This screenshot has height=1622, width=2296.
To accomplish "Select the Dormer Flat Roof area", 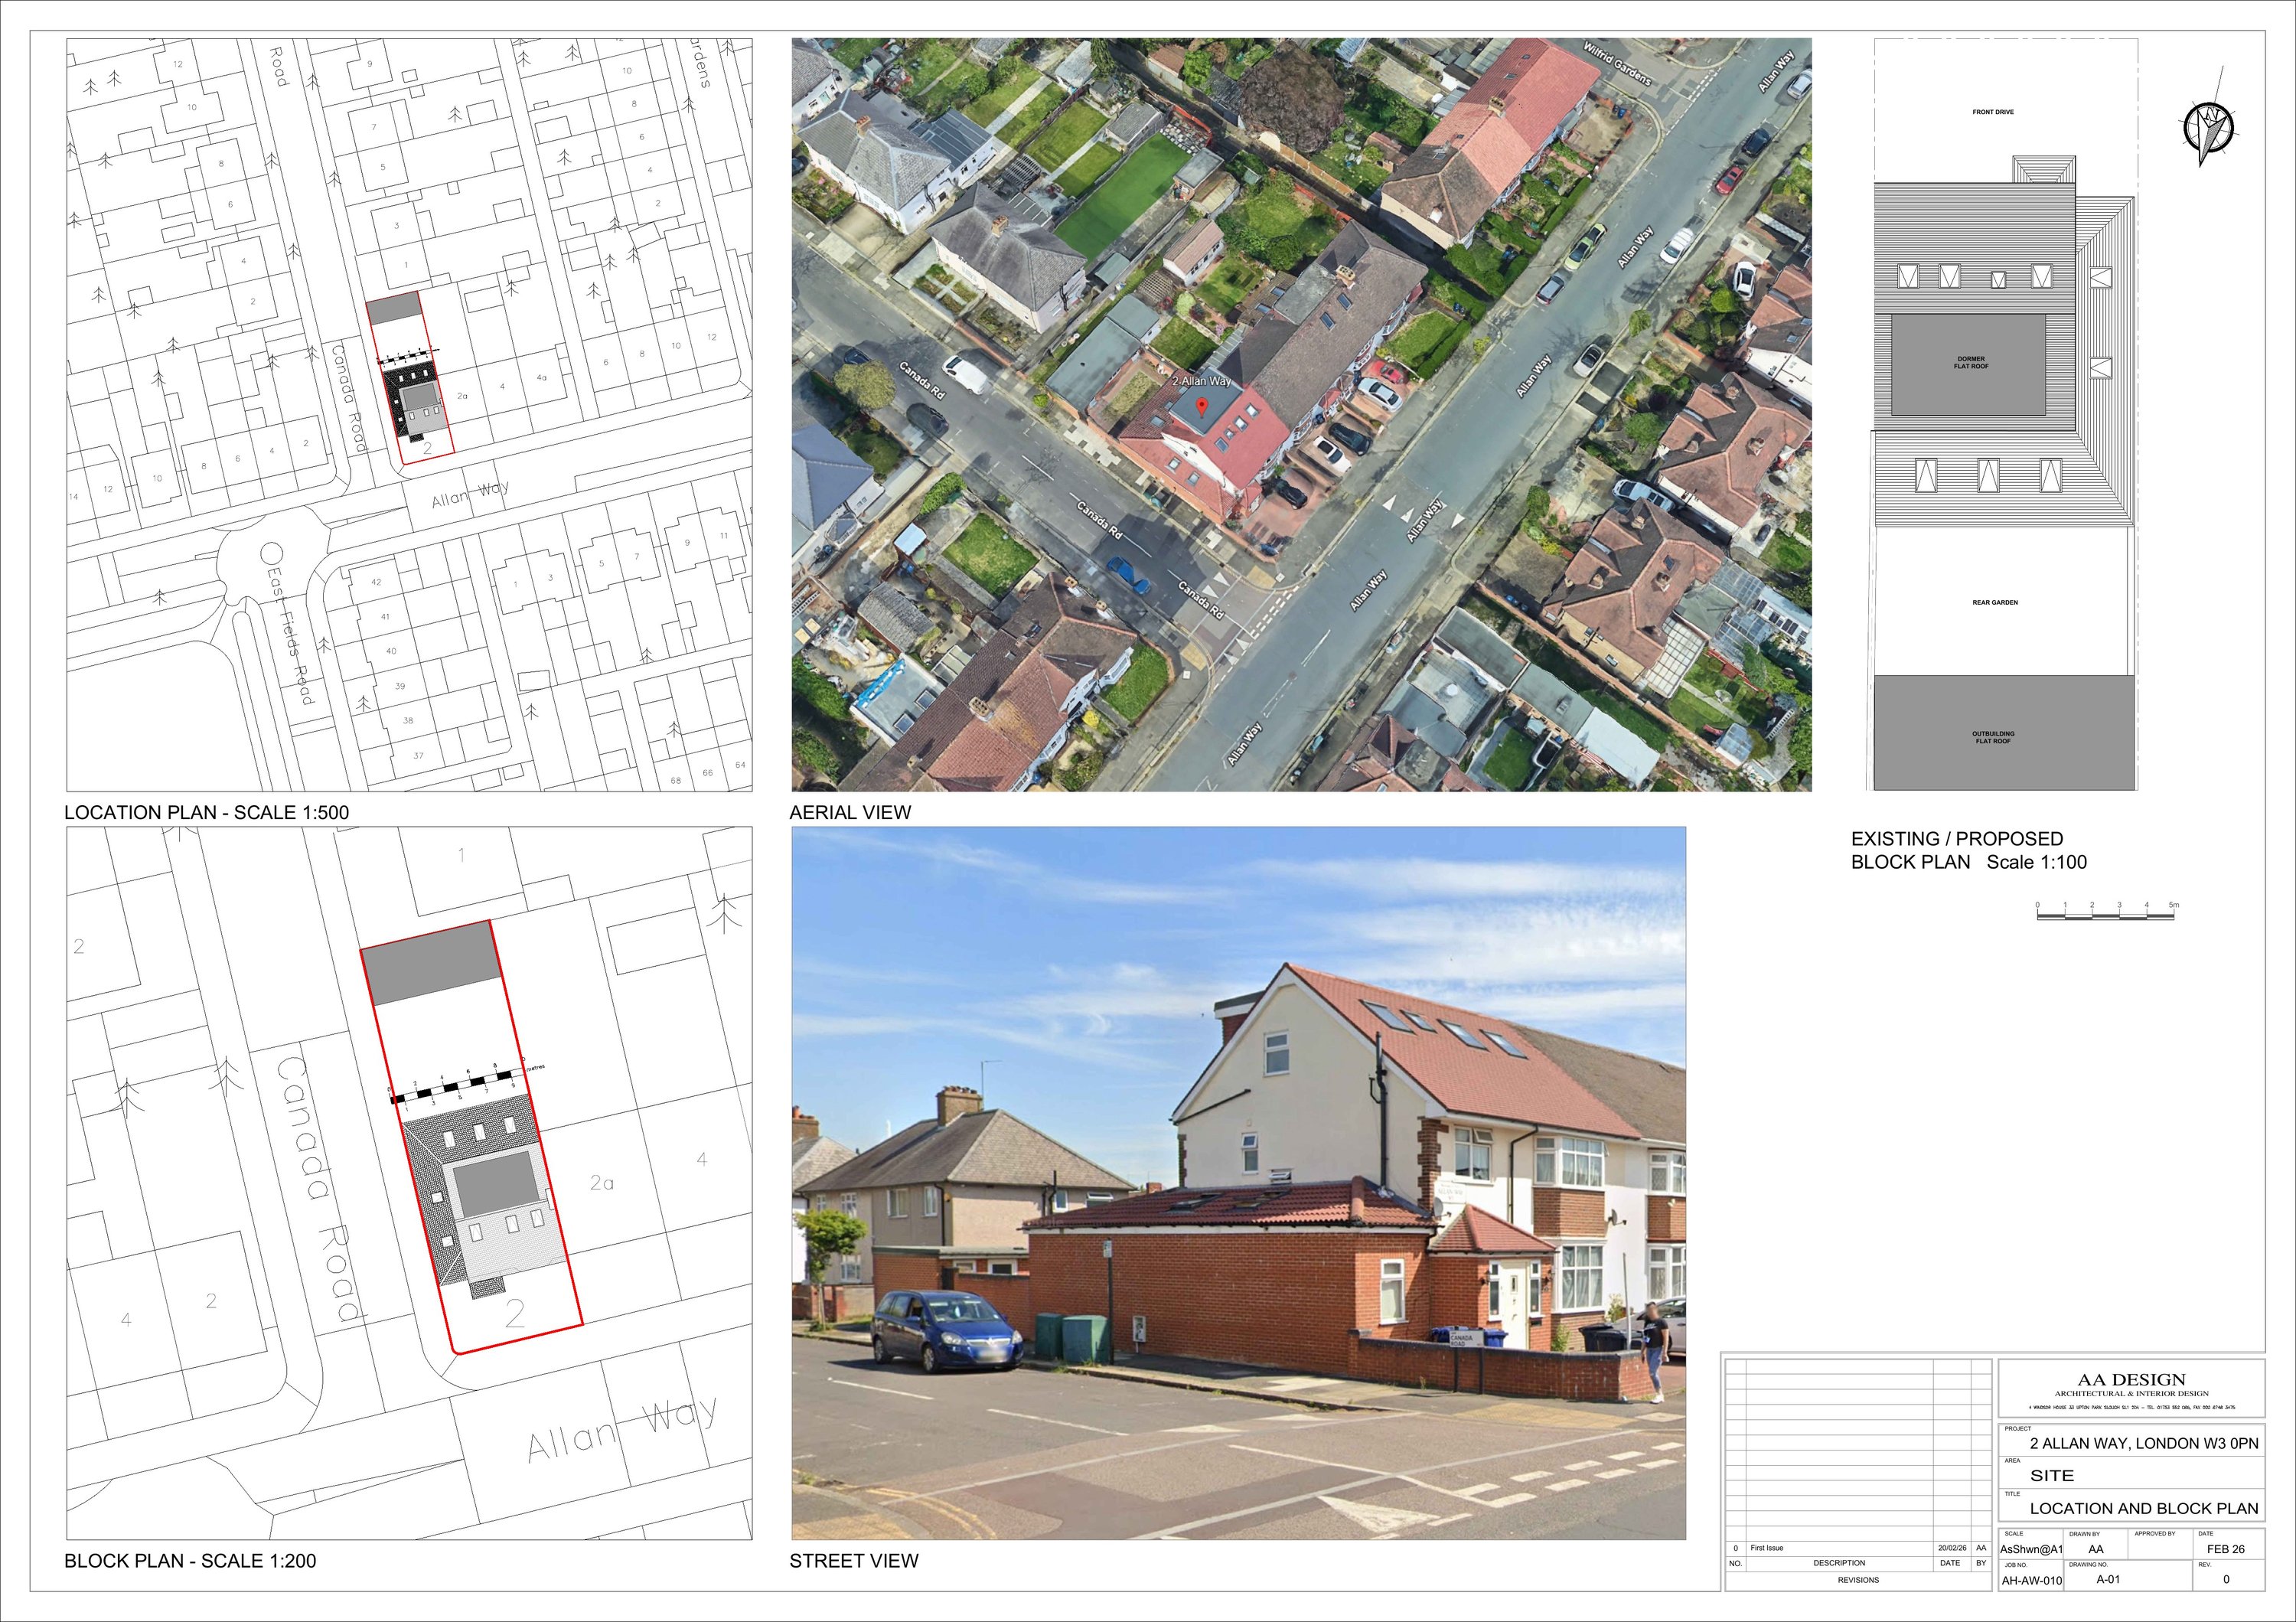I will click(1969, 364).
